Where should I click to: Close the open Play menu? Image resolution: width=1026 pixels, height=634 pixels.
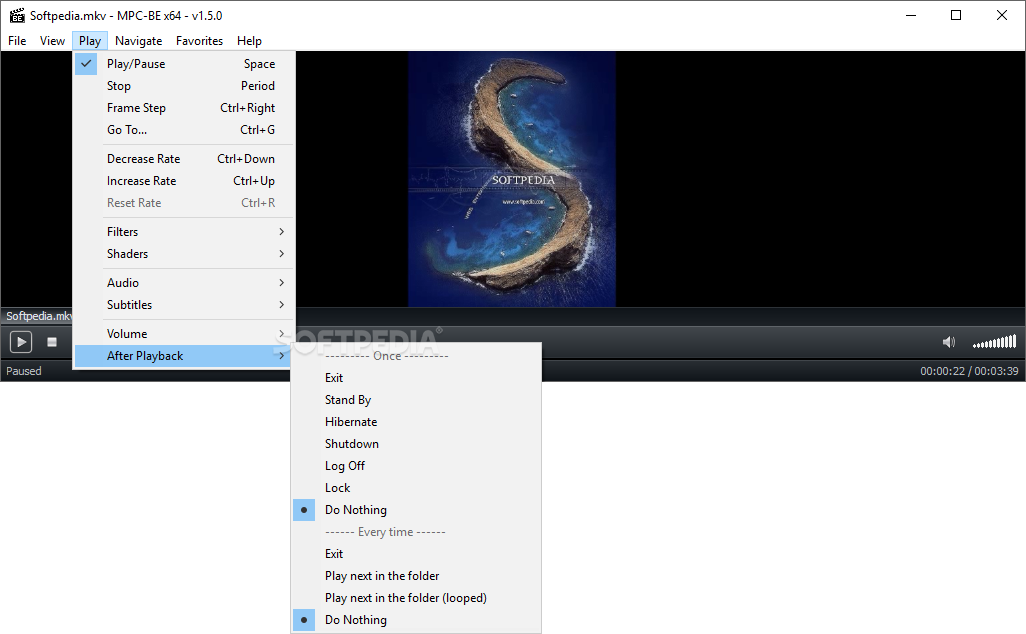click(90, 41)
